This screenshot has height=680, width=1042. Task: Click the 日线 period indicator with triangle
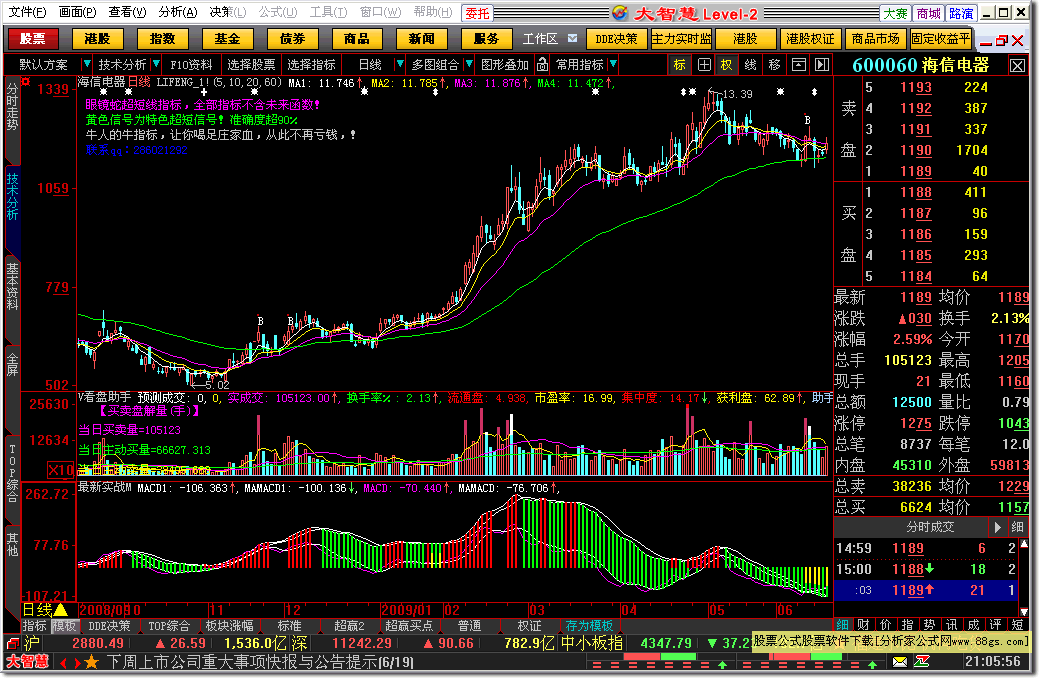pyautogui.click(x=45, y=610)
